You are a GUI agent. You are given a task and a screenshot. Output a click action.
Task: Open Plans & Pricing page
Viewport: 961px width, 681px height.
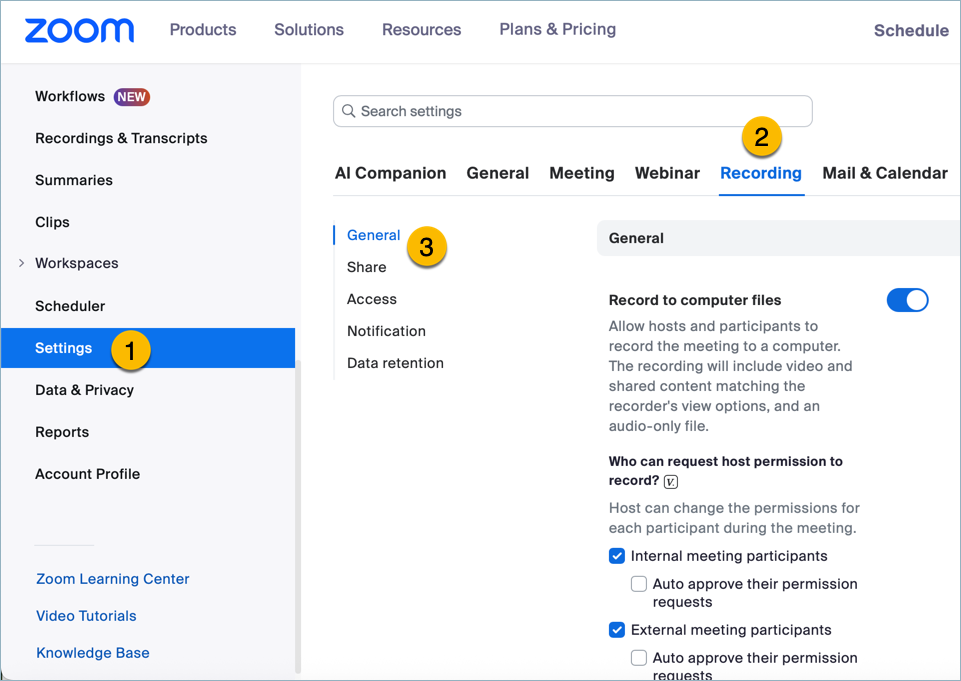point(558,29)
